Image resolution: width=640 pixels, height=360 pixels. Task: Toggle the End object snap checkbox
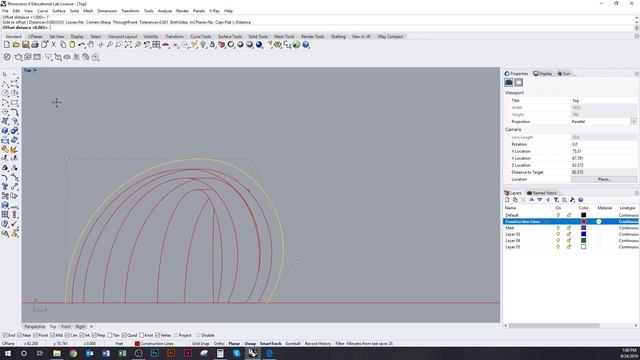pos(5,336)
